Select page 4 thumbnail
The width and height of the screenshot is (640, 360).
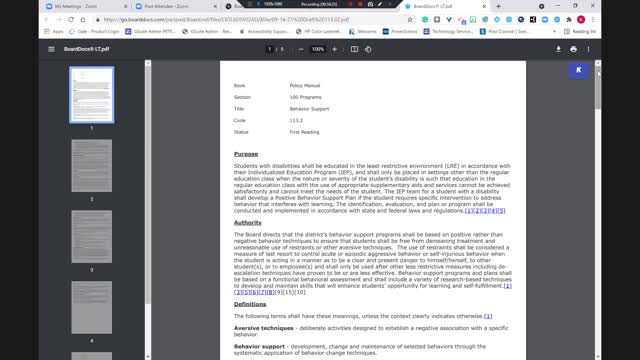pos(91,307)
